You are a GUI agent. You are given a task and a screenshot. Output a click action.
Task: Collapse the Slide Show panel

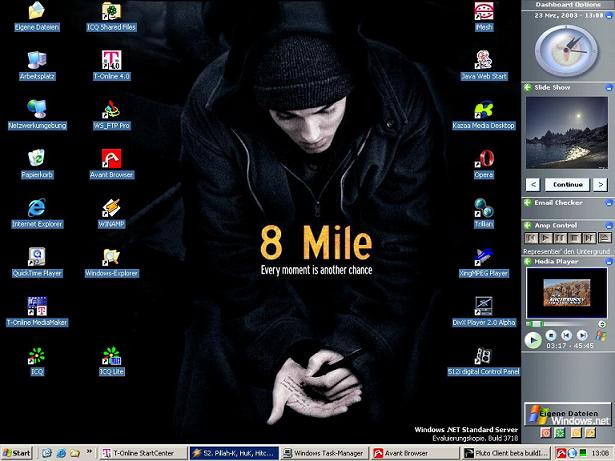[x=609, y=88]
